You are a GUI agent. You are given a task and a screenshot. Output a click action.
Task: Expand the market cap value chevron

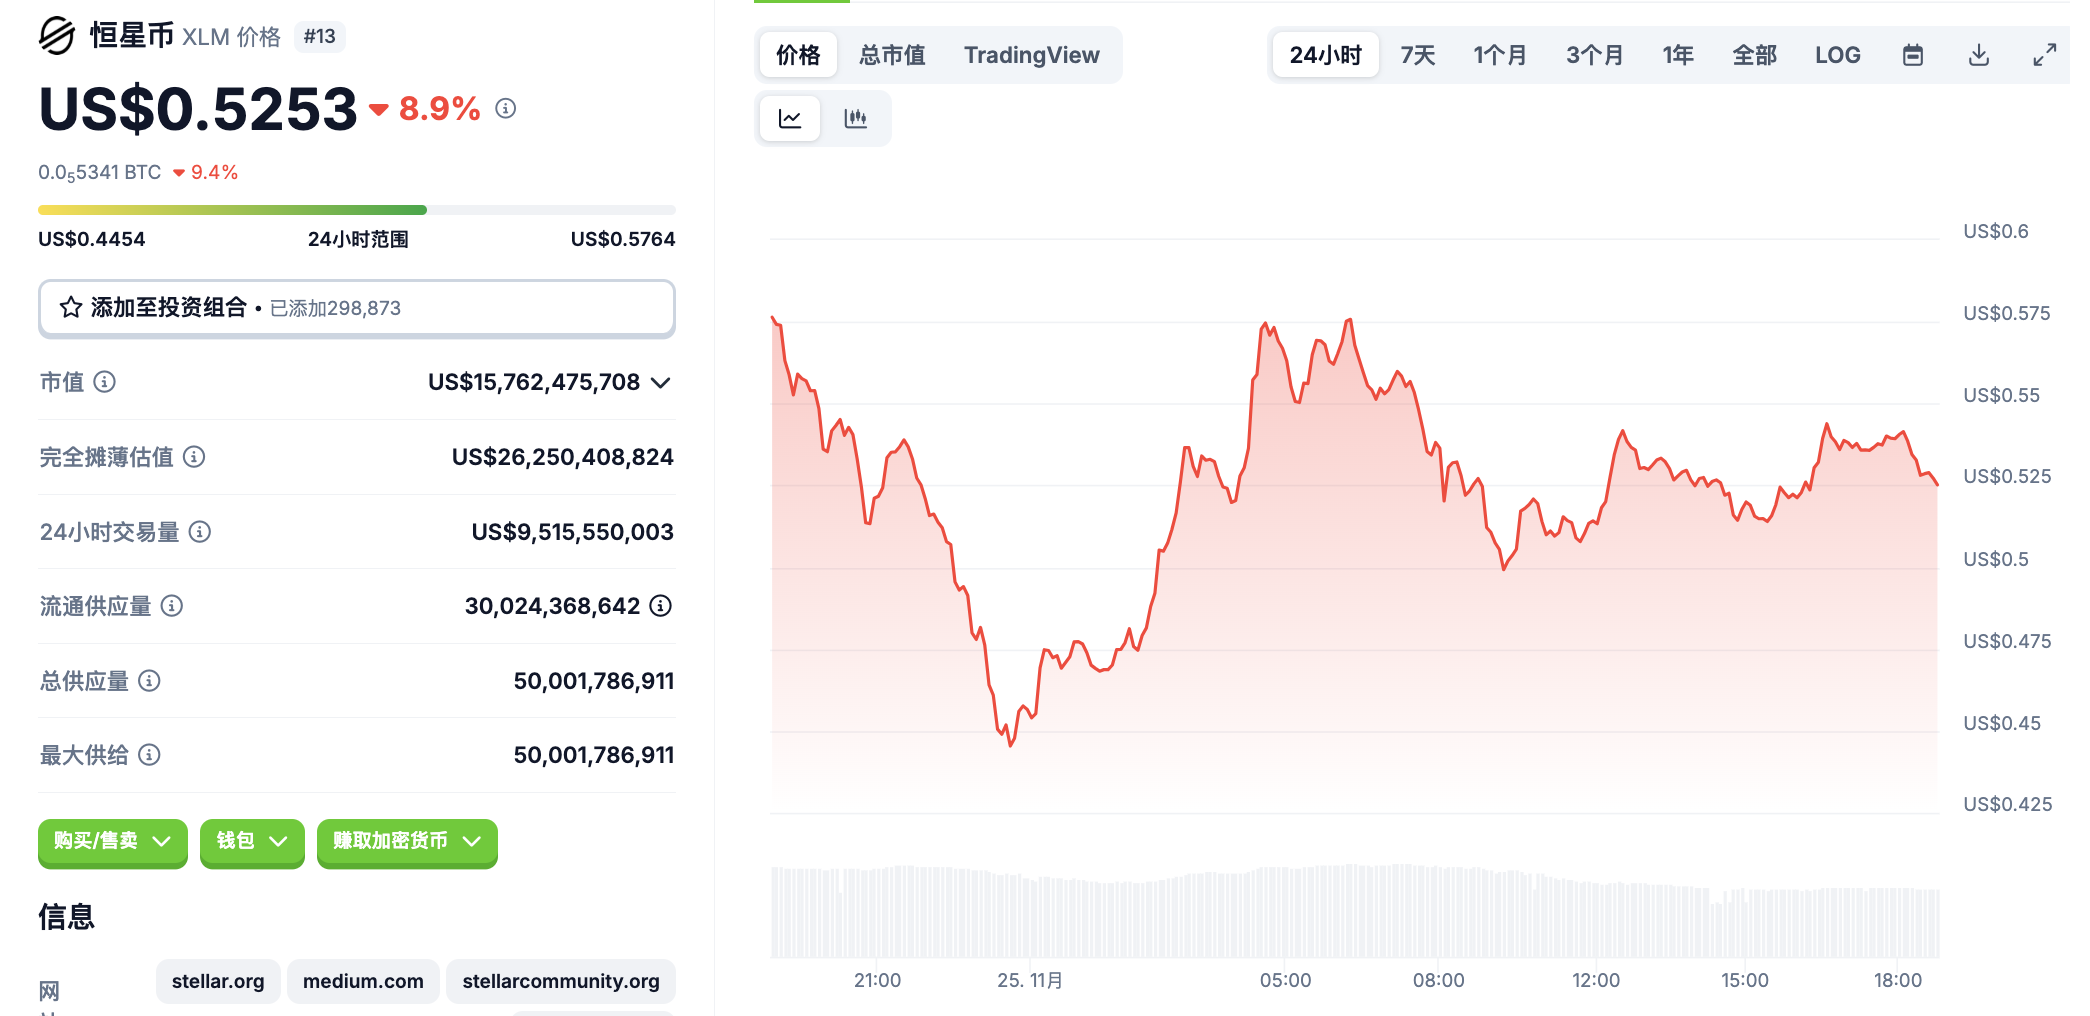660,383
